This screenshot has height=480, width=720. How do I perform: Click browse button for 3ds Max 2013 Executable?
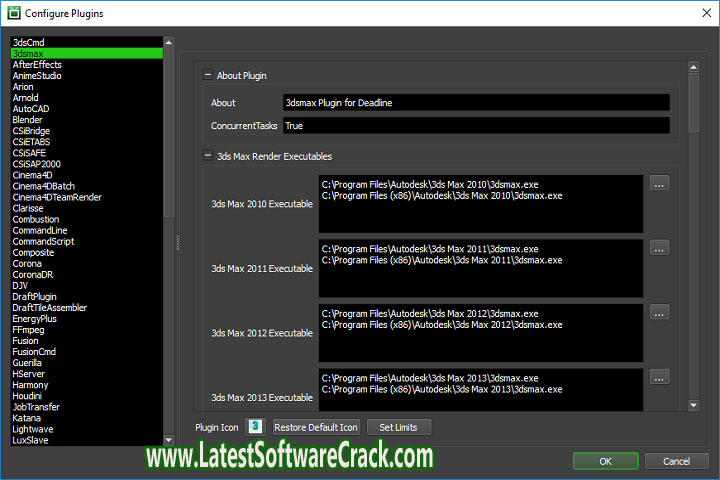pyautogui.click(x=659, y=377)
